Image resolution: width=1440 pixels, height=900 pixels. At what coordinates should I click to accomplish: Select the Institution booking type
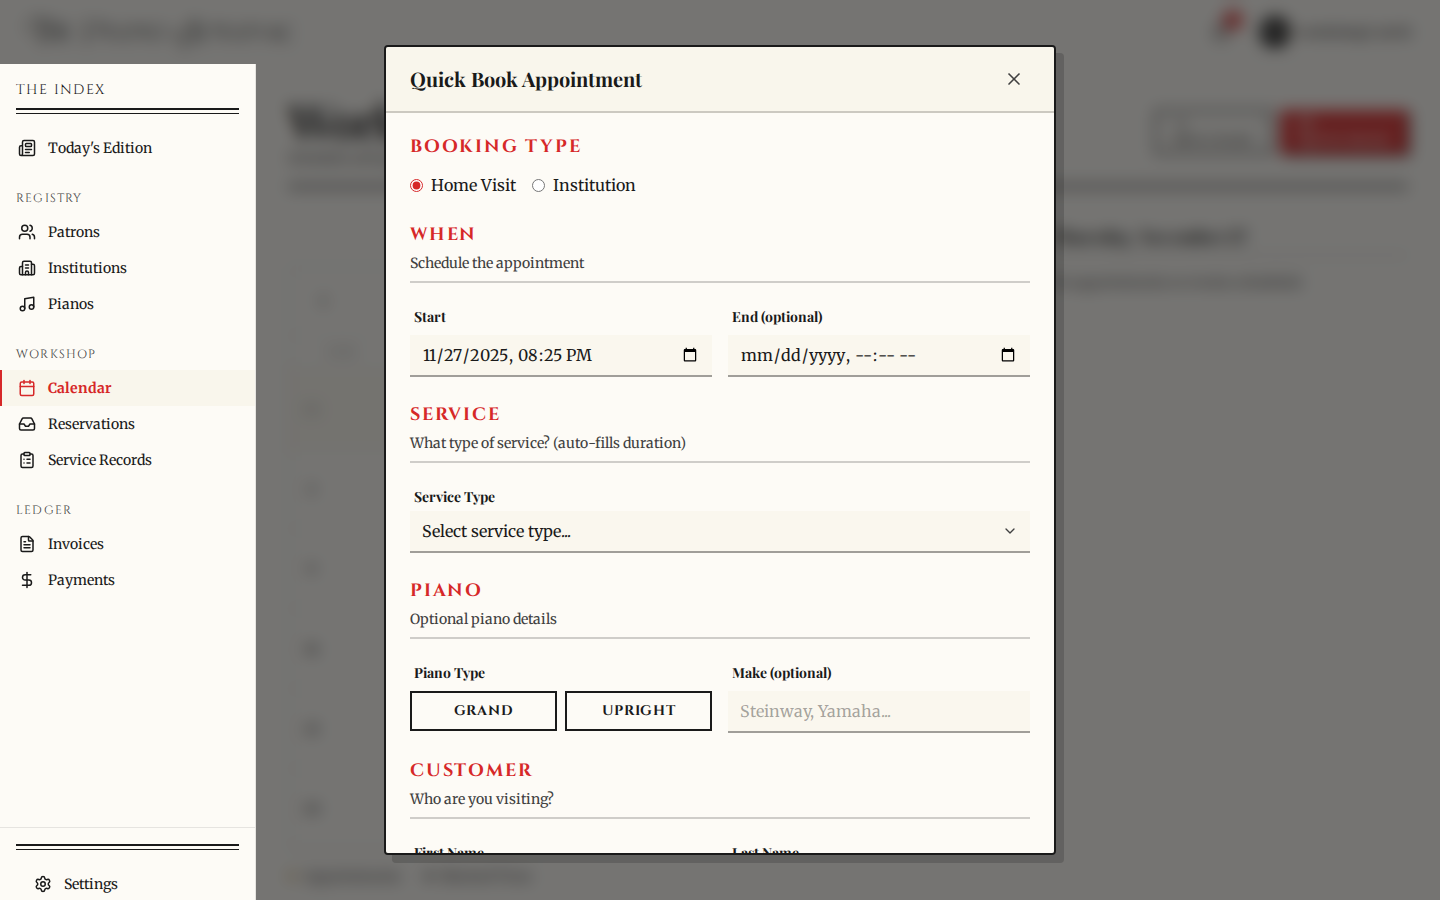pyautogui.click(x=538, y=185)
